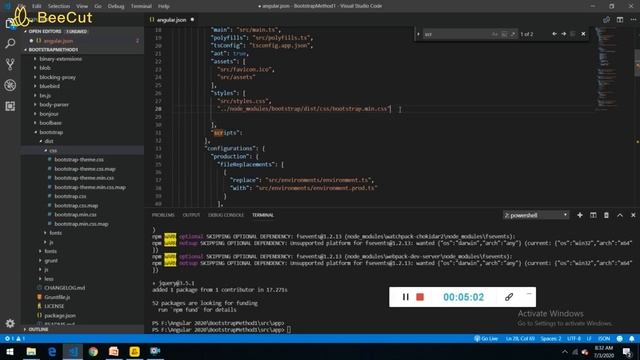Screen dimensions: 640x360
Task: Open bootstrap.min.css file in explorer
Action: coord(76,215)
